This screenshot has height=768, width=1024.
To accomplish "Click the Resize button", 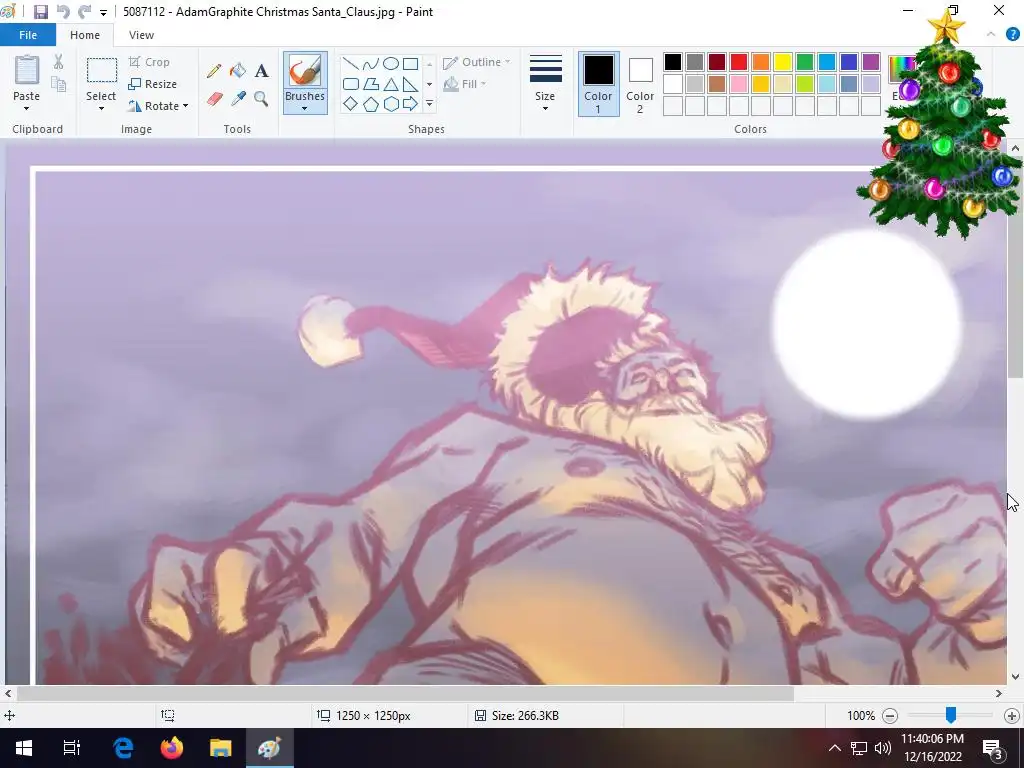I will click(x=153, y=84).
